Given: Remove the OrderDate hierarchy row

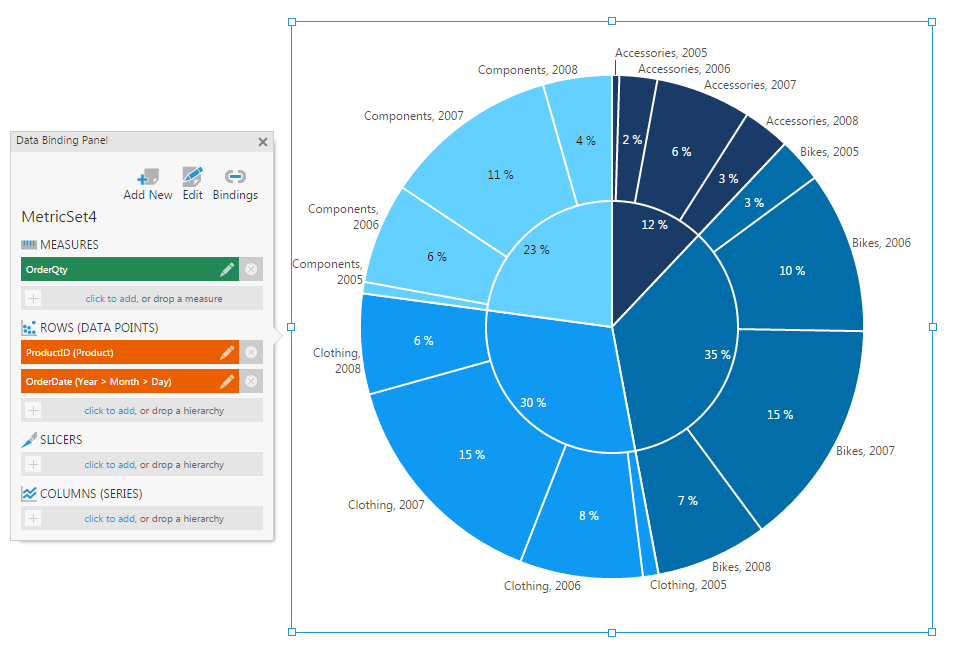Looking at the screenshot, I should tap(251, 381).
